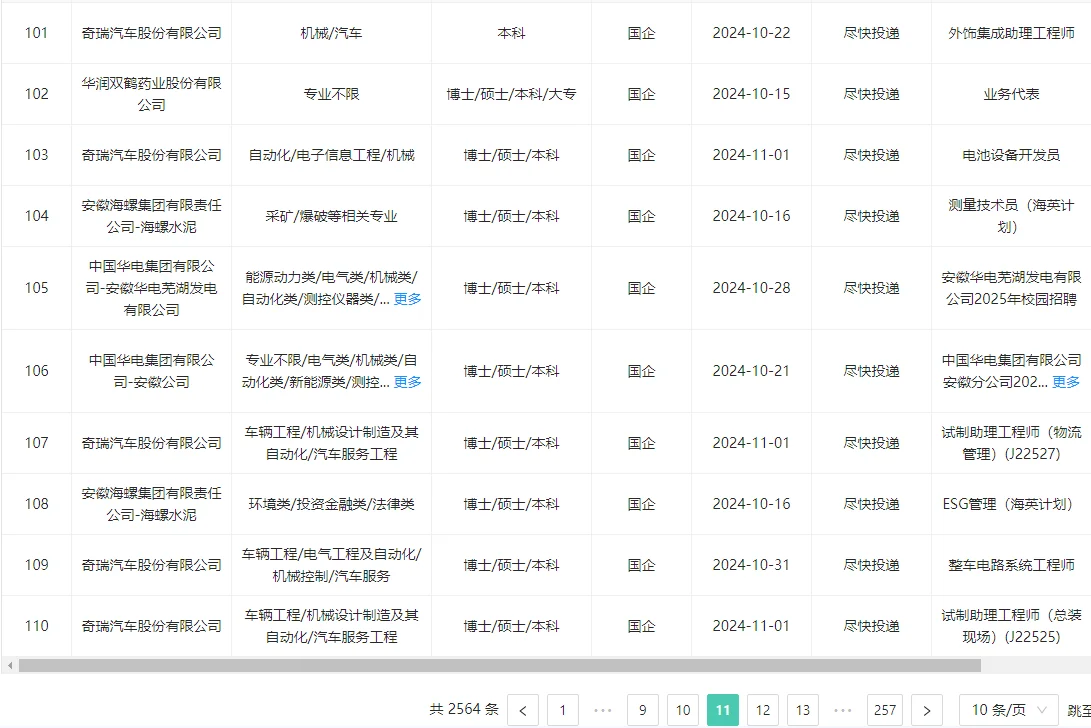Click date 2024-10-31
The height and width of the screenshot is (728, 1091).
pyautogui.click(x=751, y=564)
